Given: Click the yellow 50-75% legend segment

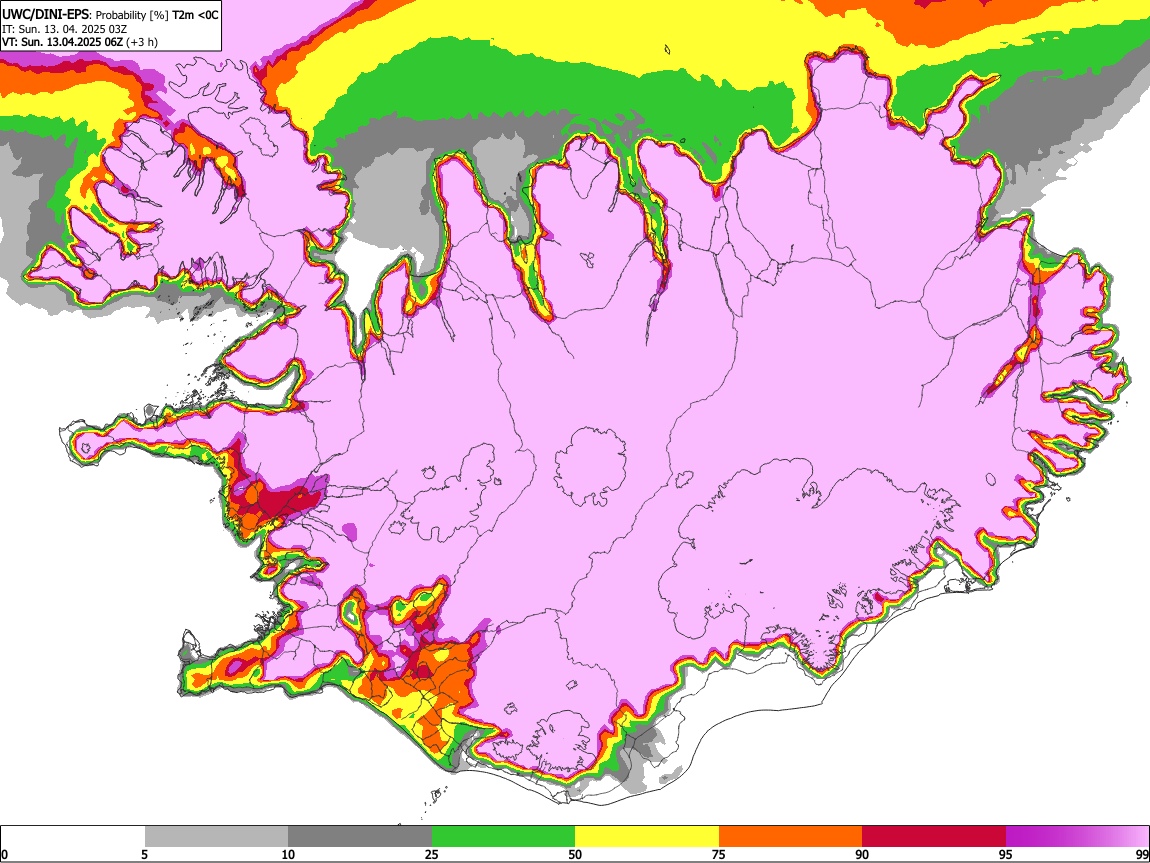Looking at the screenshot, I should (x=647, y=837).
